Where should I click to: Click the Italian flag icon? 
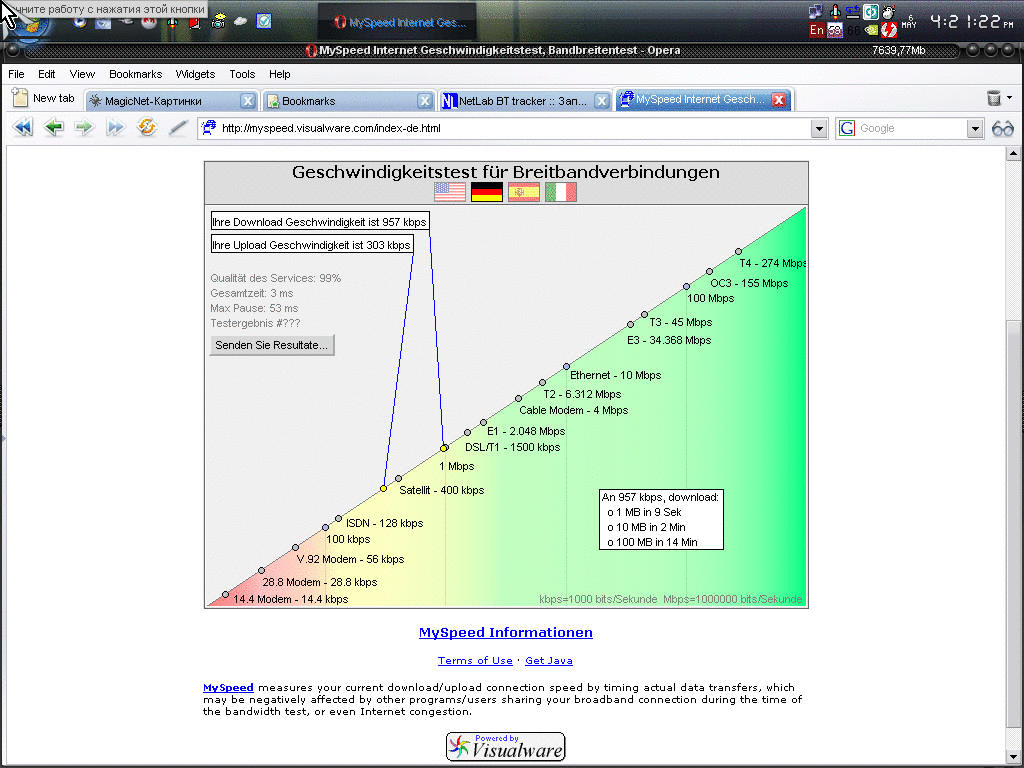coord(561,192)
